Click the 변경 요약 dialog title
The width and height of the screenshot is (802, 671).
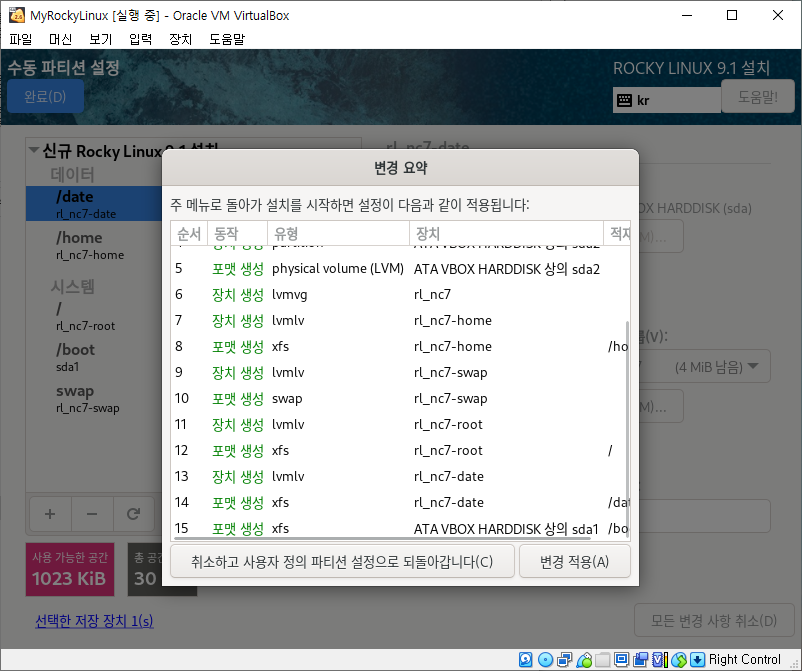(x=400, y=168)
